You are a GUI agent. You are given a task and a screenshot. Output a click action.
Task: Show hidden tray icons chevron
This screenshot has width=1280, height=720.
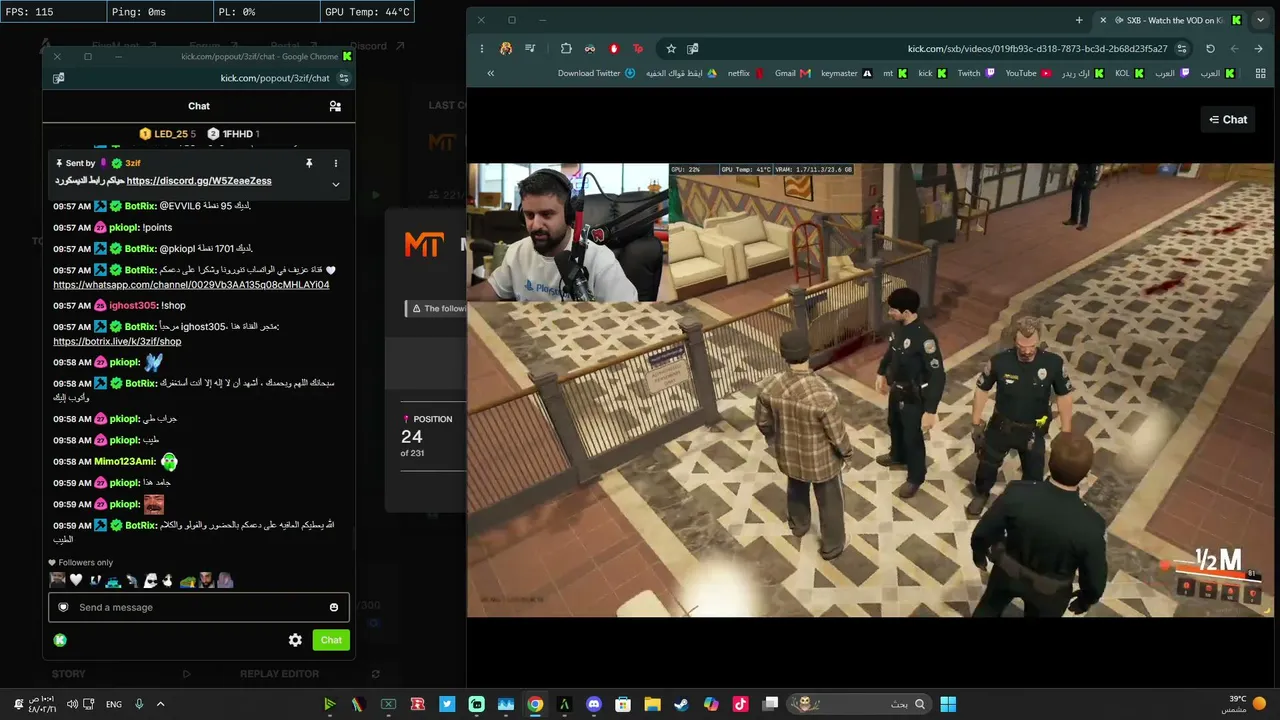160,704
